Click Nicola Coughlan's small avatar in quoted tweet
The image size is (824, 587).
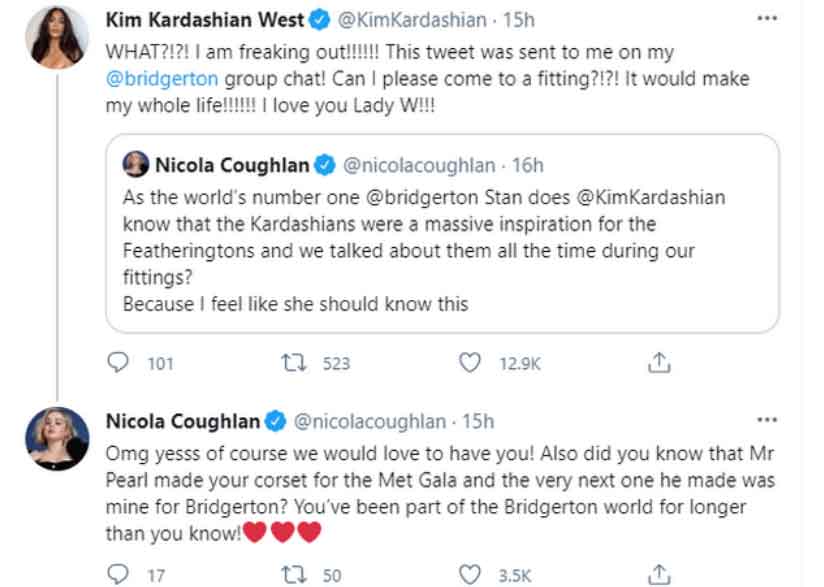(135, 165)
